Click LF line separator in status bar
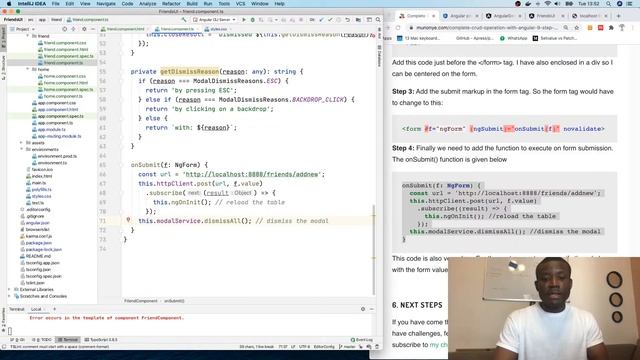Viewport: 640px width, 360px height. pos(293,347)
